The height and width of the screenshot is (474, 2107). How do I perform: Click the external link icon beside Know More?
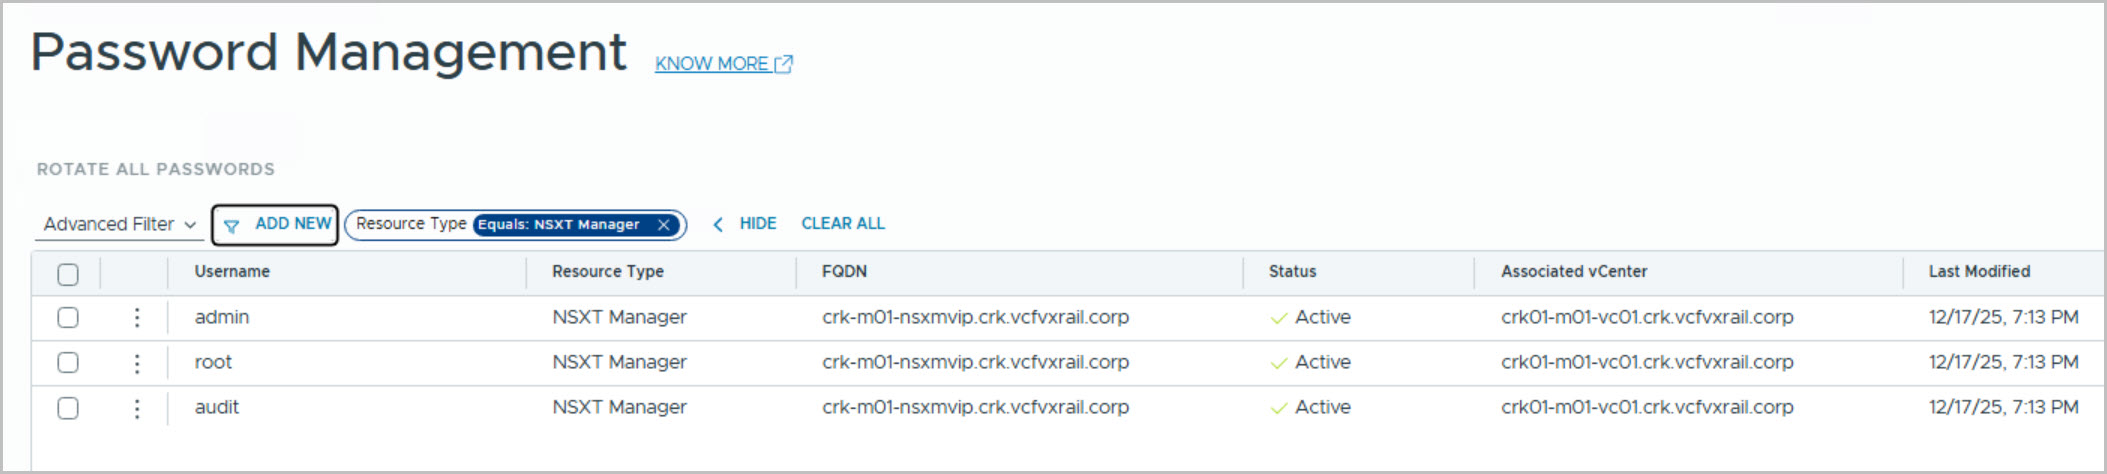tap(784, 64)
